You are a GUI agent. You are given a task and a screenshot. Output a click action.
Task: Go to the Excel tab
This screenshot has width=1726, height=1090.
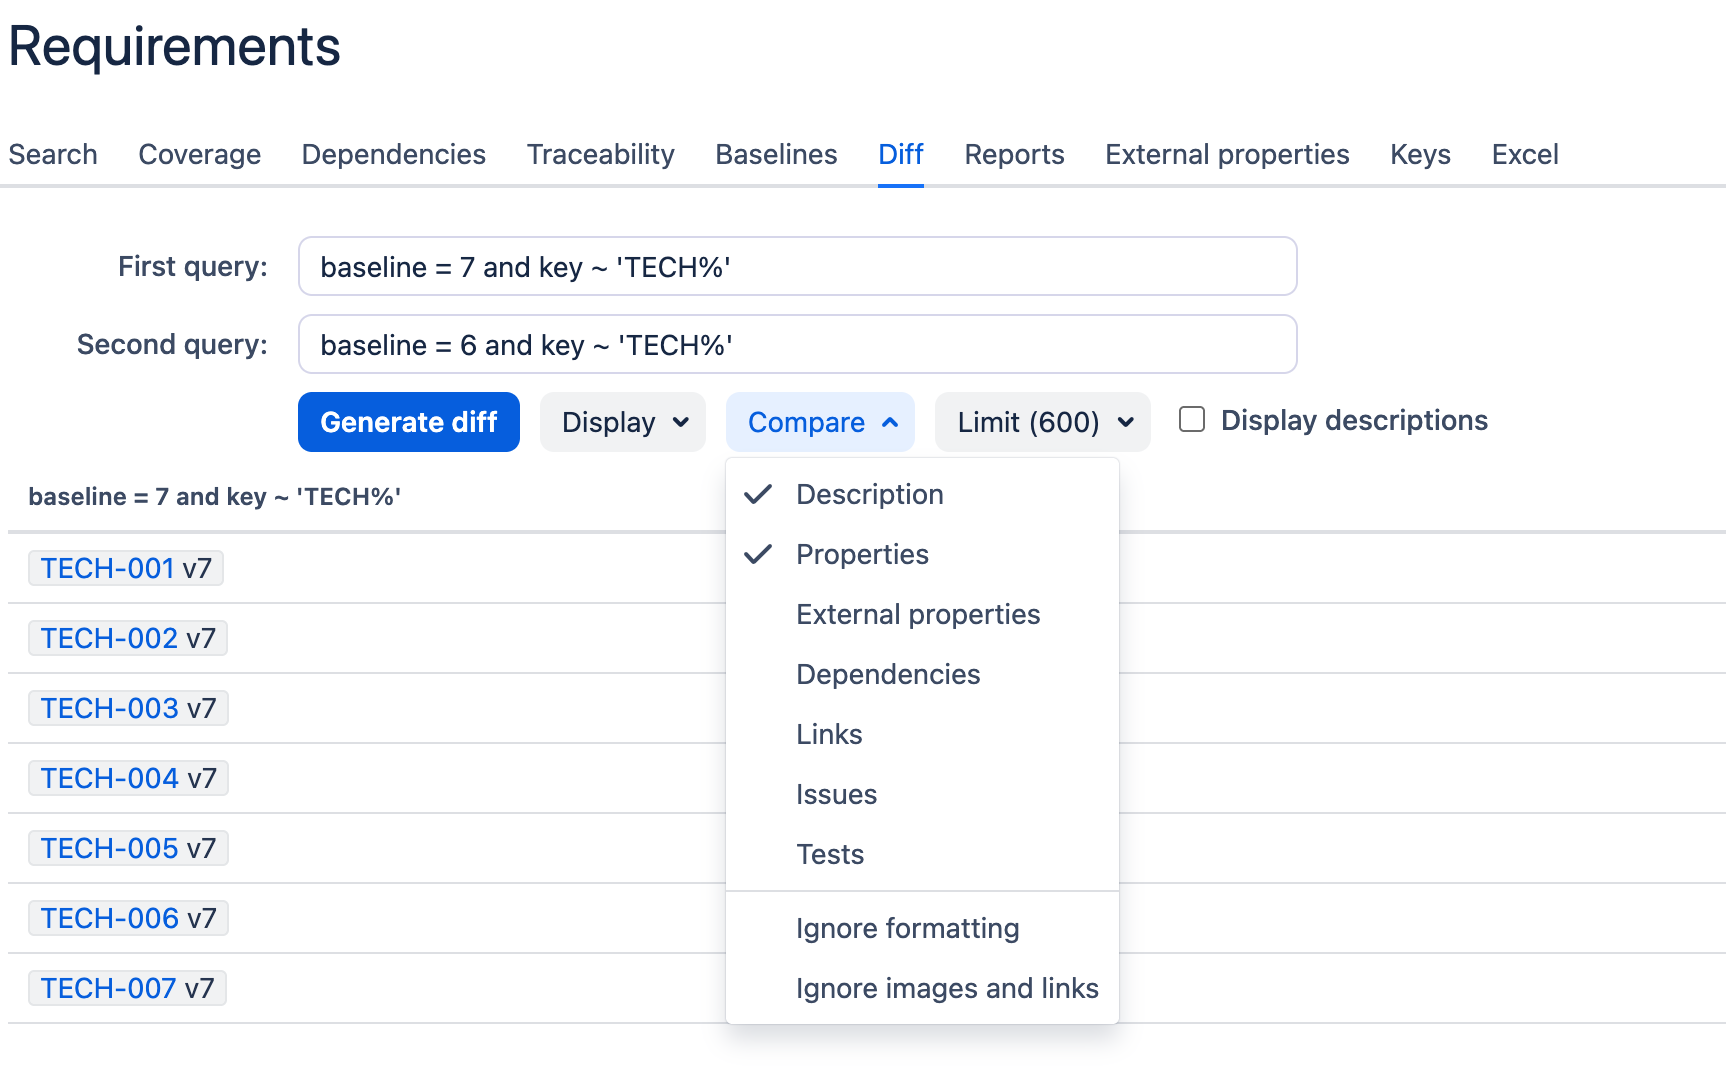tap(1524, 155)
